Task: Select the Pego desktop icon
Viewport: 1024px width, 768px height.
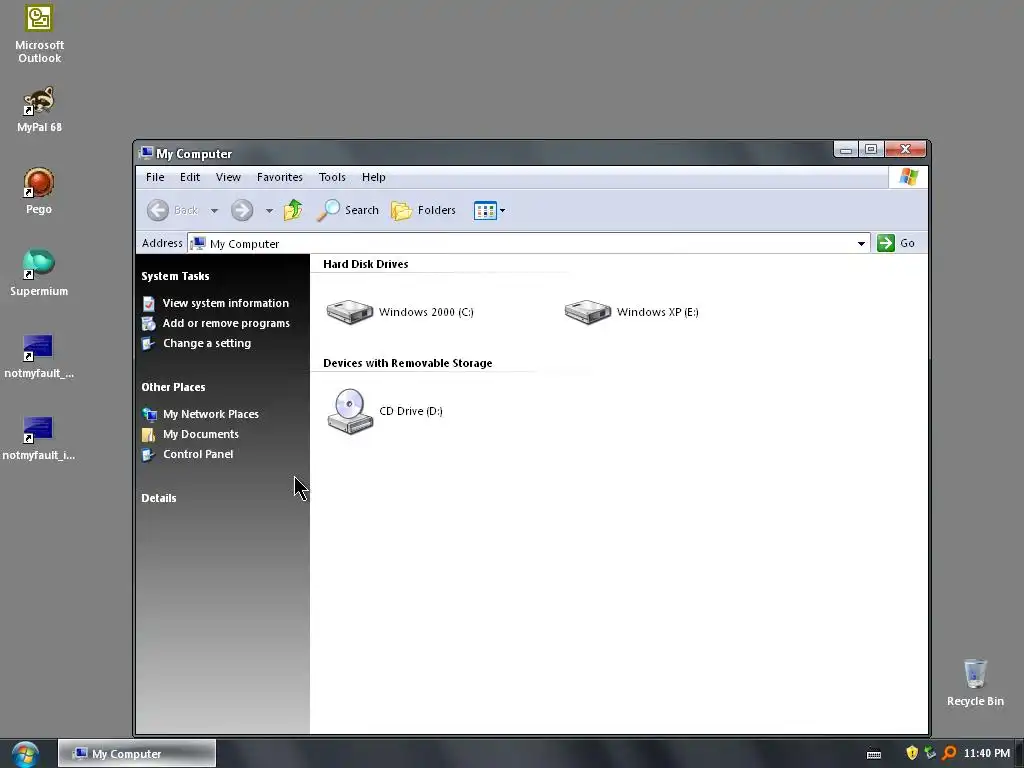Action: (x=39, y=191)
